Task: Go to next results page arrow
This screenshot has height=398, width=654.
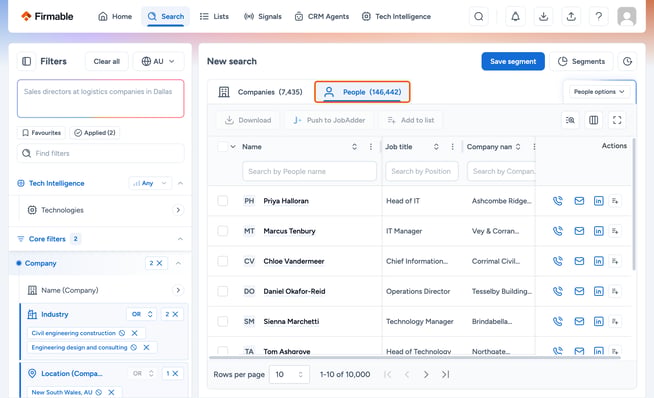Action: tap(426, 374)
